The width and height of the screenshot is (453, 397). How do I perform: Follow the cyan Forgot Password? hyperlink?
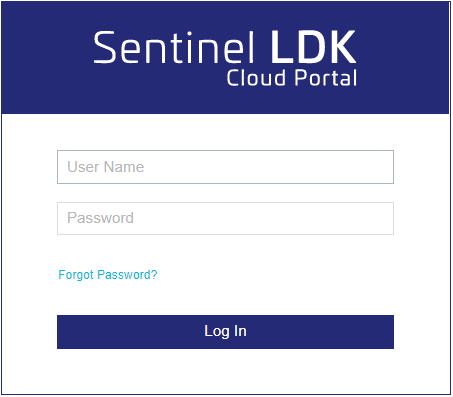108,275
